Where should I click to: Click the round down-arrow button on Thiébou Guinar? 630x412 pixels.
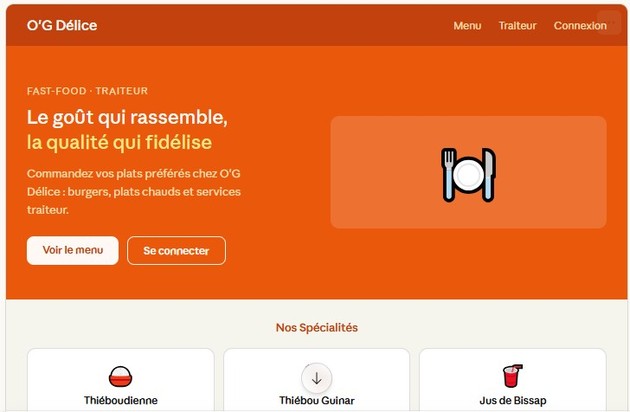click(x=317, y=378)
